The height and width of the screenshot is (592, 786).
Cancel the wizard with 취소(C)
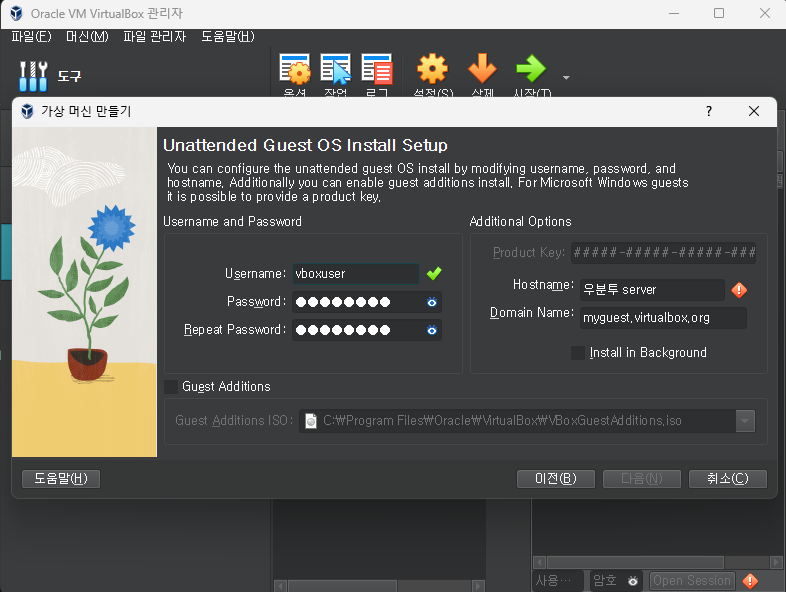click(x=728, y=479)
